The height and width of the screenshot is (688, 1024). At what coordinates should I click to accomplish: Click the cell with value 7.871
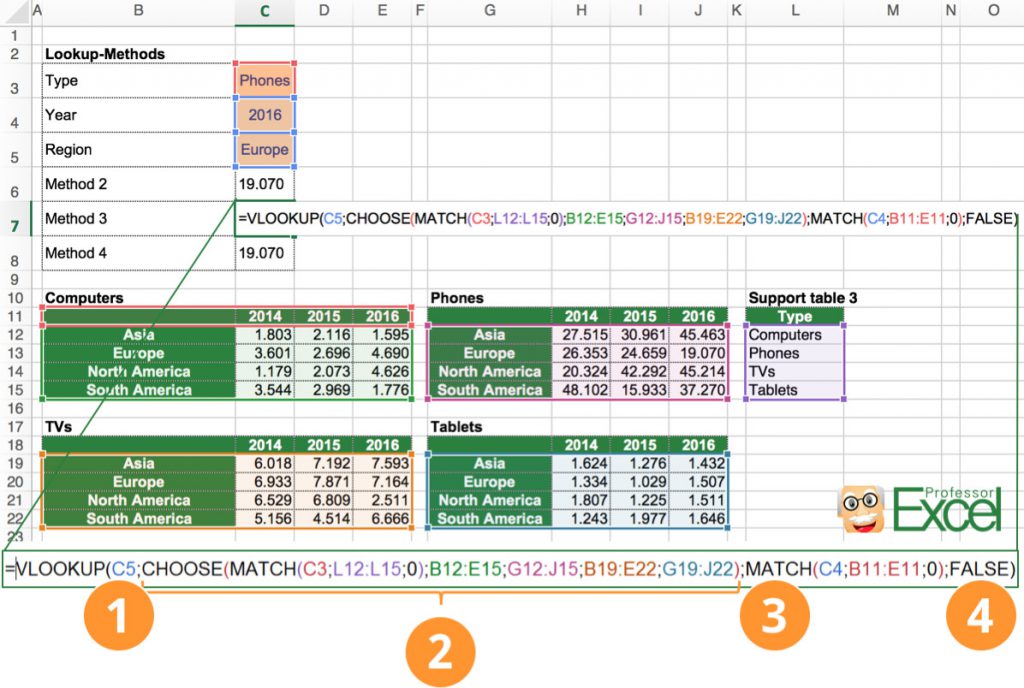click(324, 482)
